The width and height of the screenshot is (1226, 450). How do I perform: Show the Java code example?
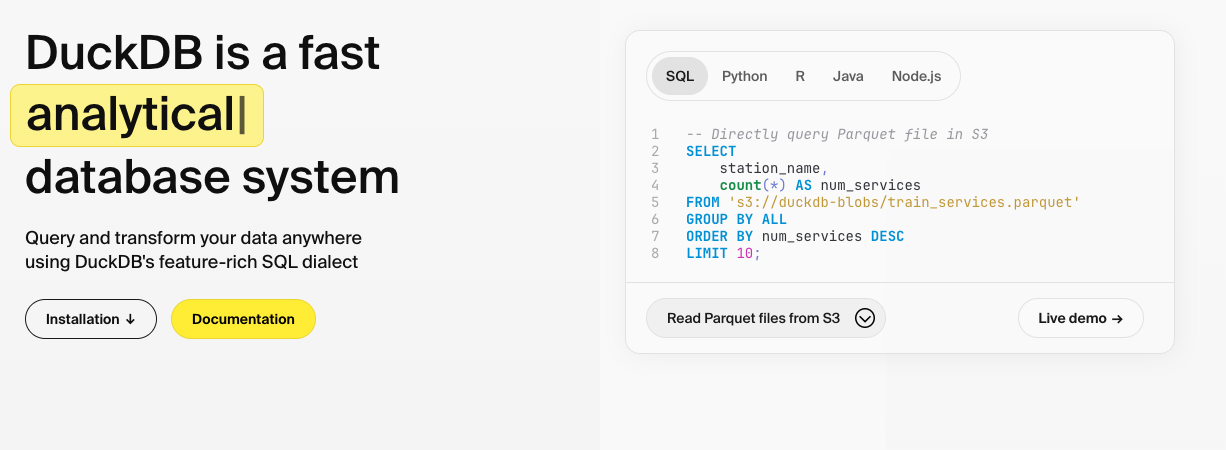point(848,76)
